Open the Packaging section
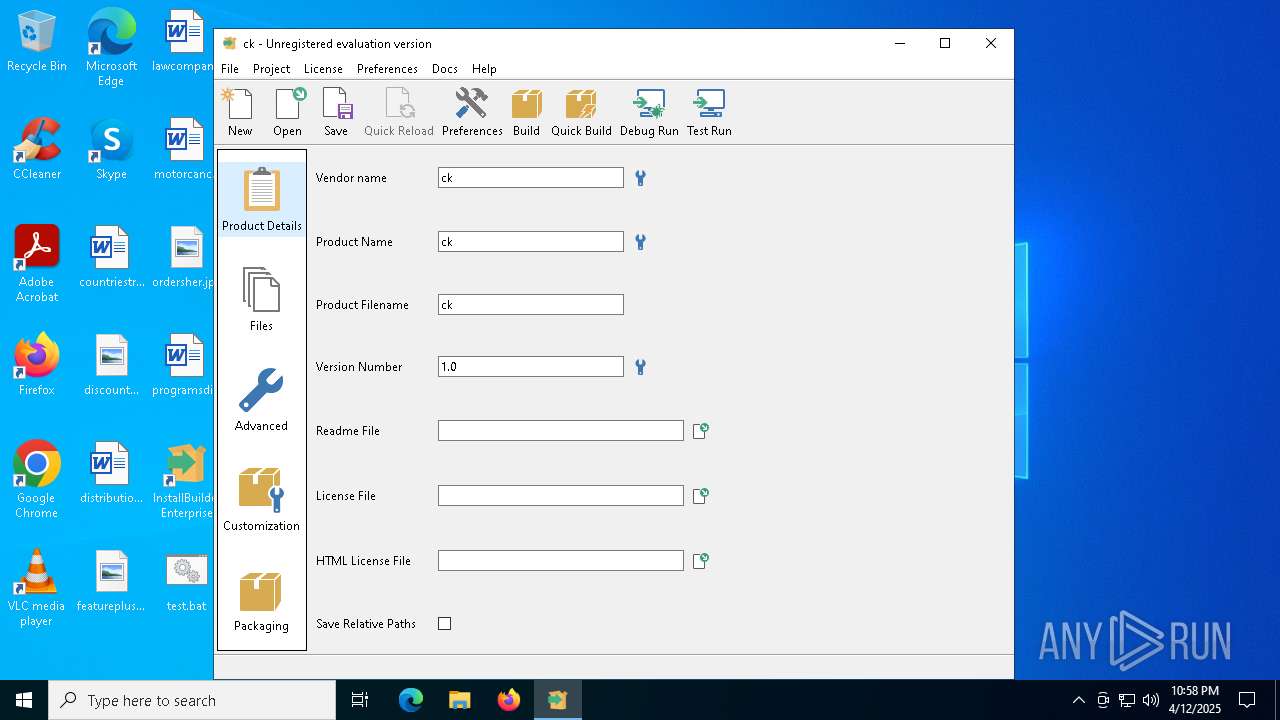Screen dimensions: 1280x720 coord(261,602)
